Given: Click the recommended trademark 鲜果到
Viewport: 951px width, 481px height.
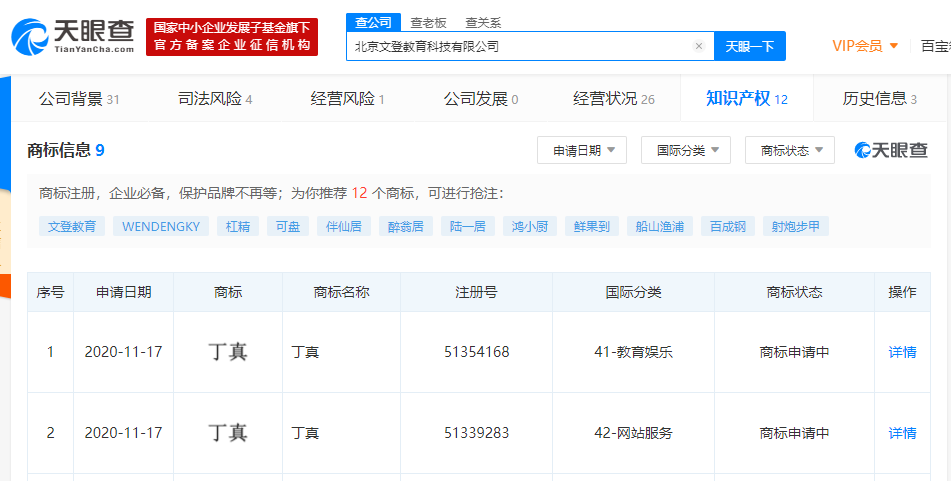Looking at the screenshot, I should point(592,226).
